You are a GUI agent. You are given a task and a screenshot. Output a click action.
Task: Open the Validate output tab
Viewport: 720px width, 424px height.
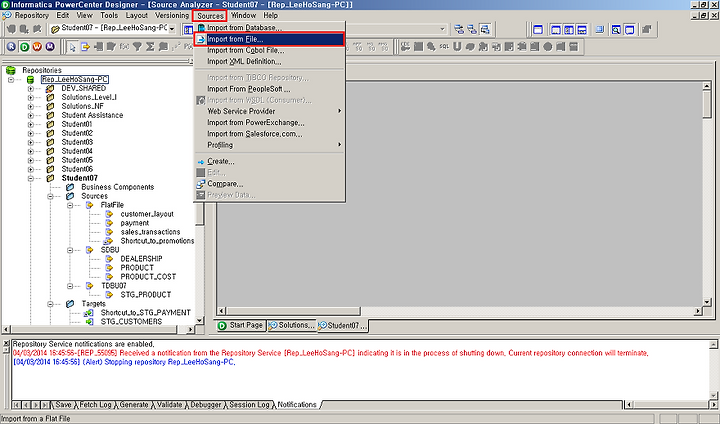169,405
